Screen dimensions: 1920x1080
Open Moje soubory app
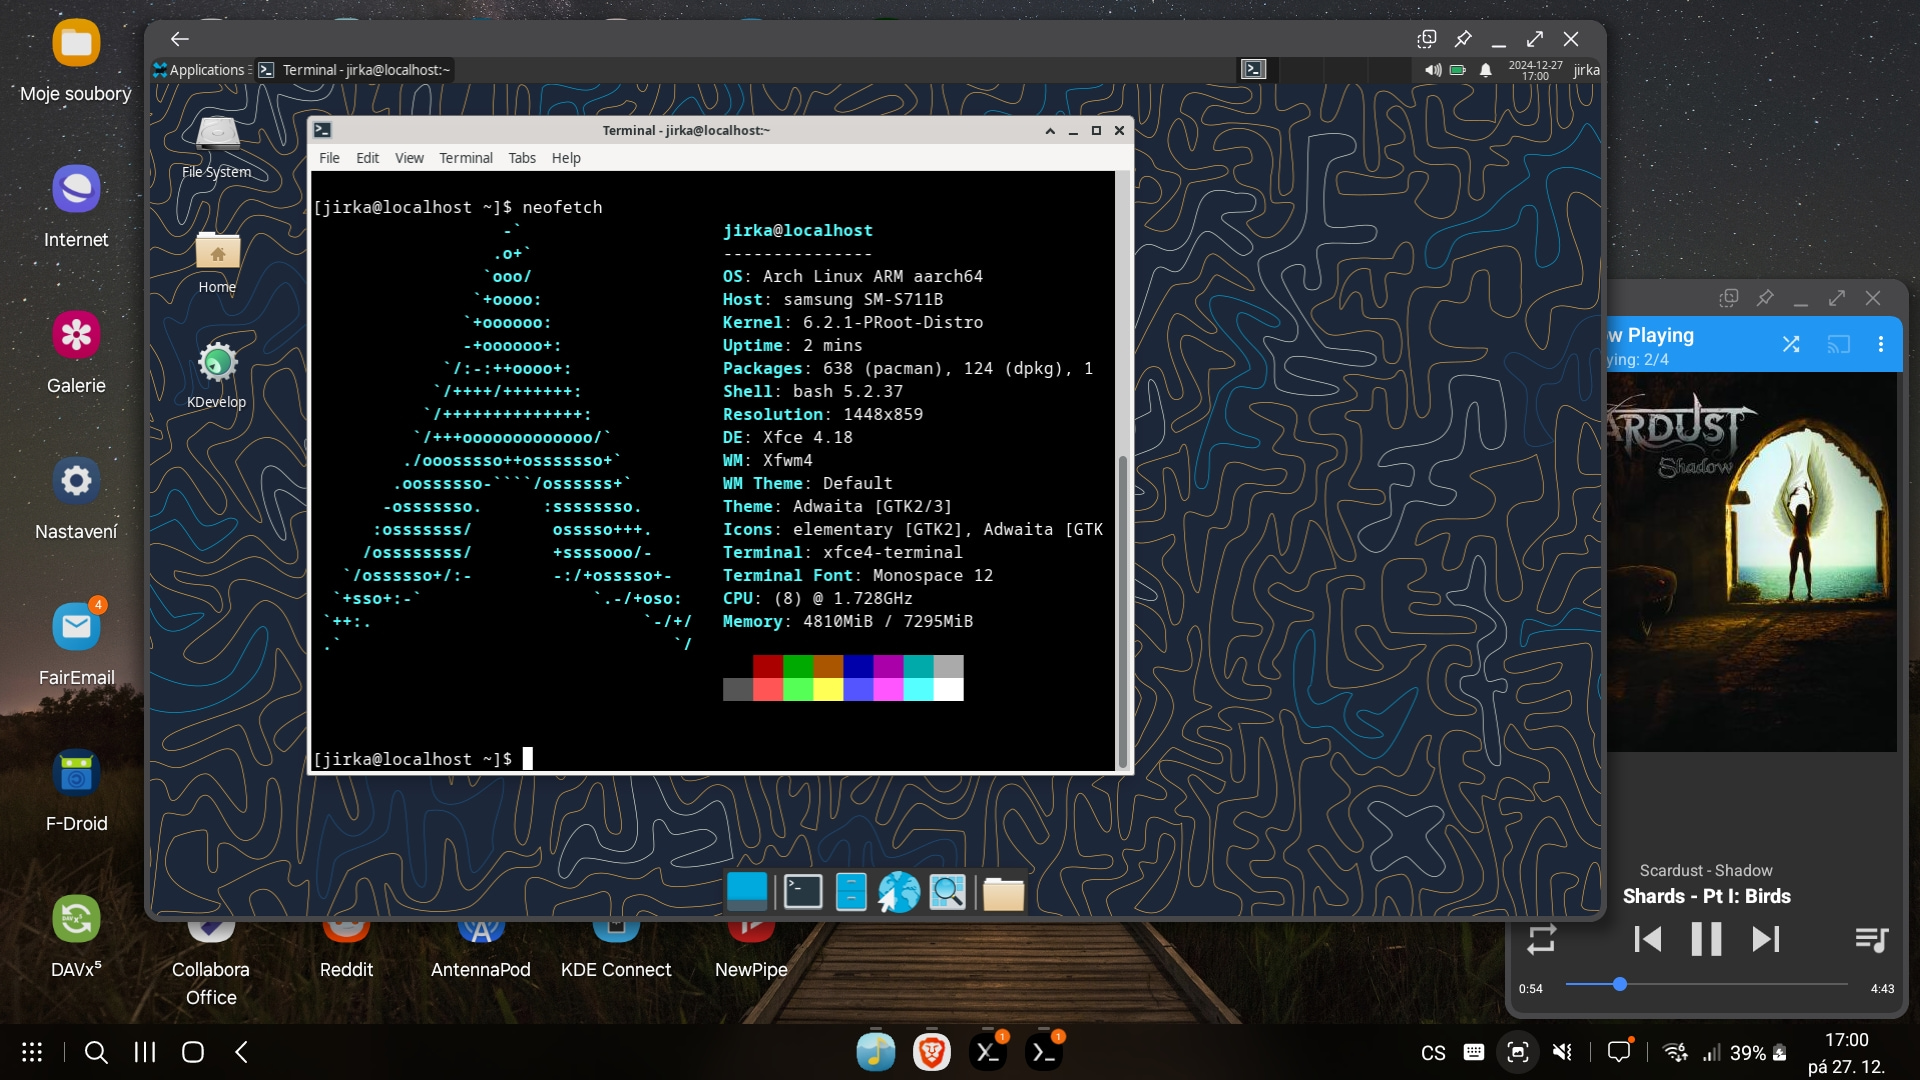pyautogui.click(x=76, y=62)
